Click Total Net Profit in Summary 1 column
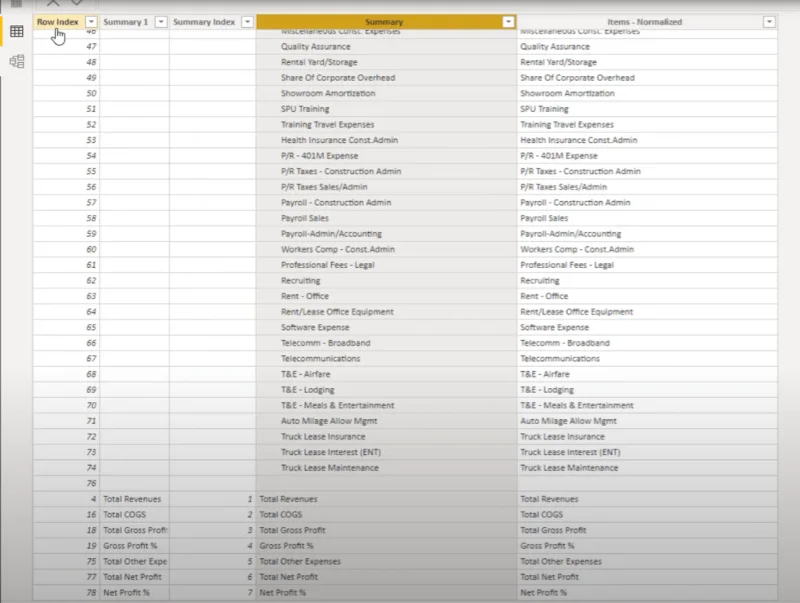 (132, 577)
